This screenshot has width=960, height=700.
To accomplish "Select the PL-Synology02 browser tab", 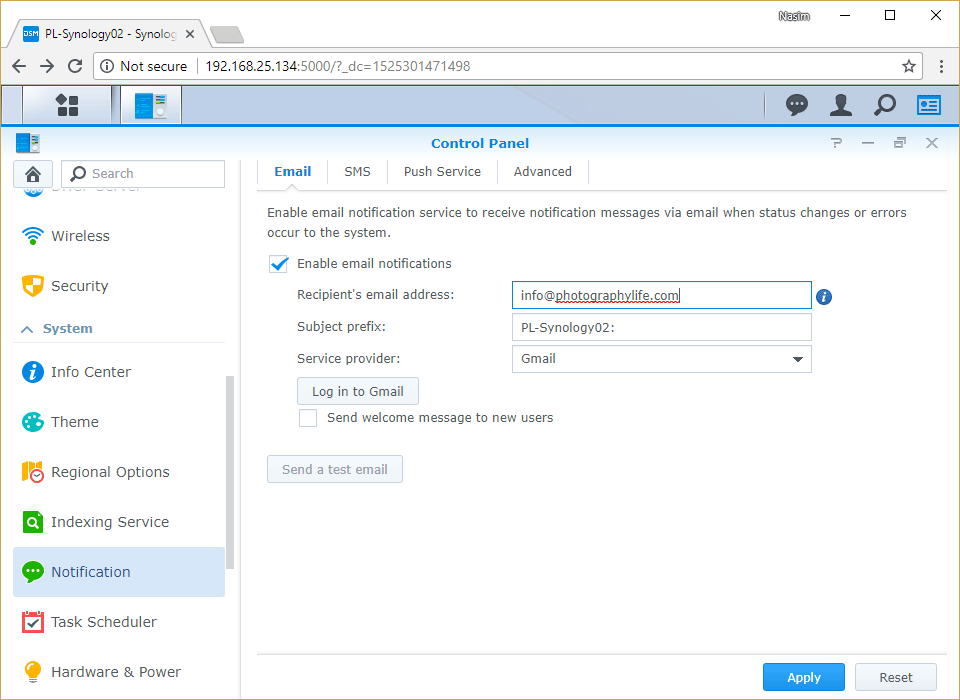I will pyautogui.click(x=110, y=34).
